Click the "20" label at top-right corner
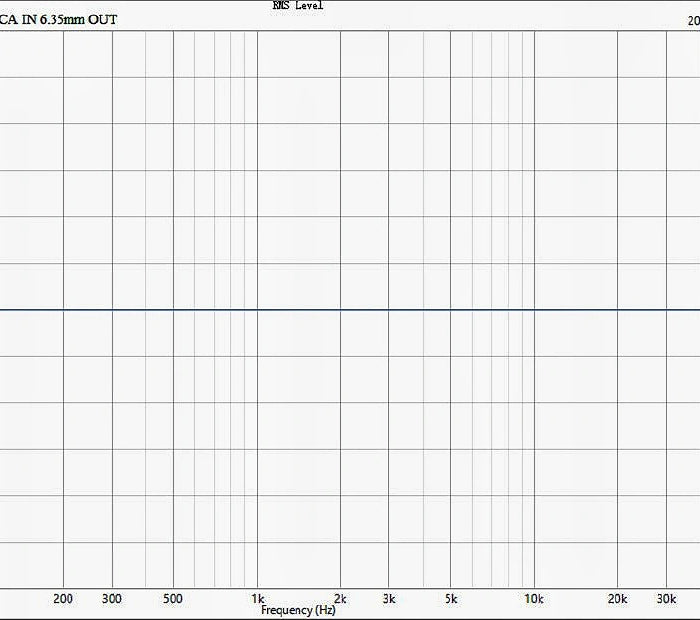 (x=692, y=20)
